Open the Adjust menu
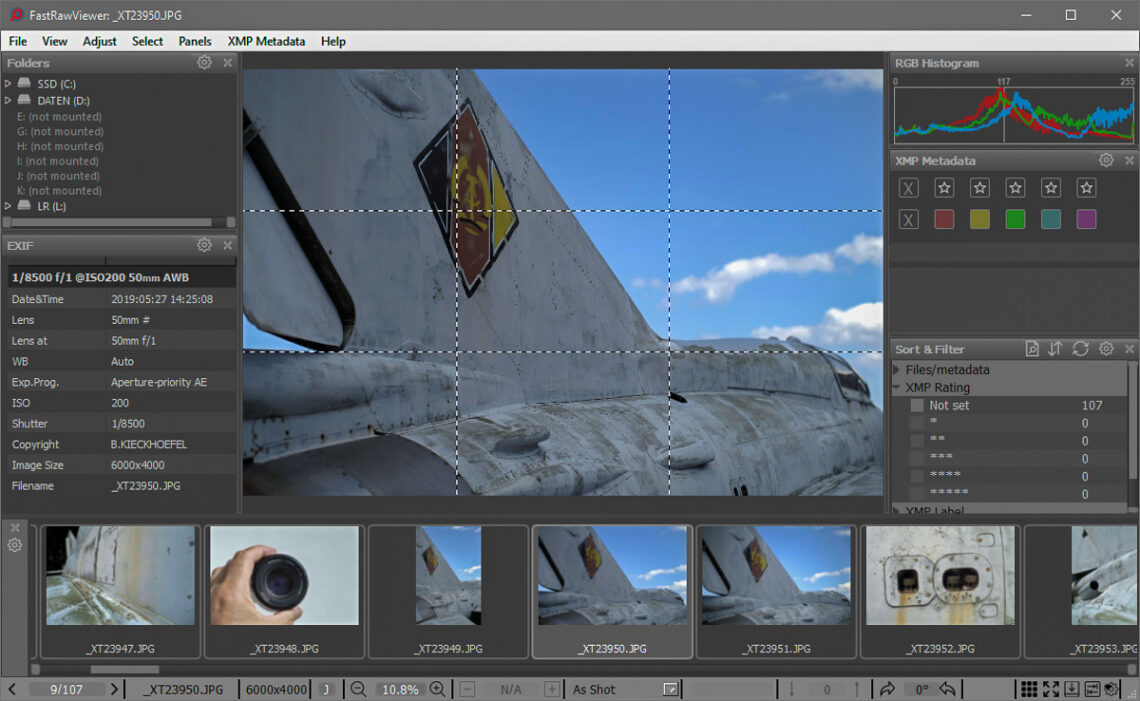This screenshot has height=701, width=1140. [x=100, y=41]
